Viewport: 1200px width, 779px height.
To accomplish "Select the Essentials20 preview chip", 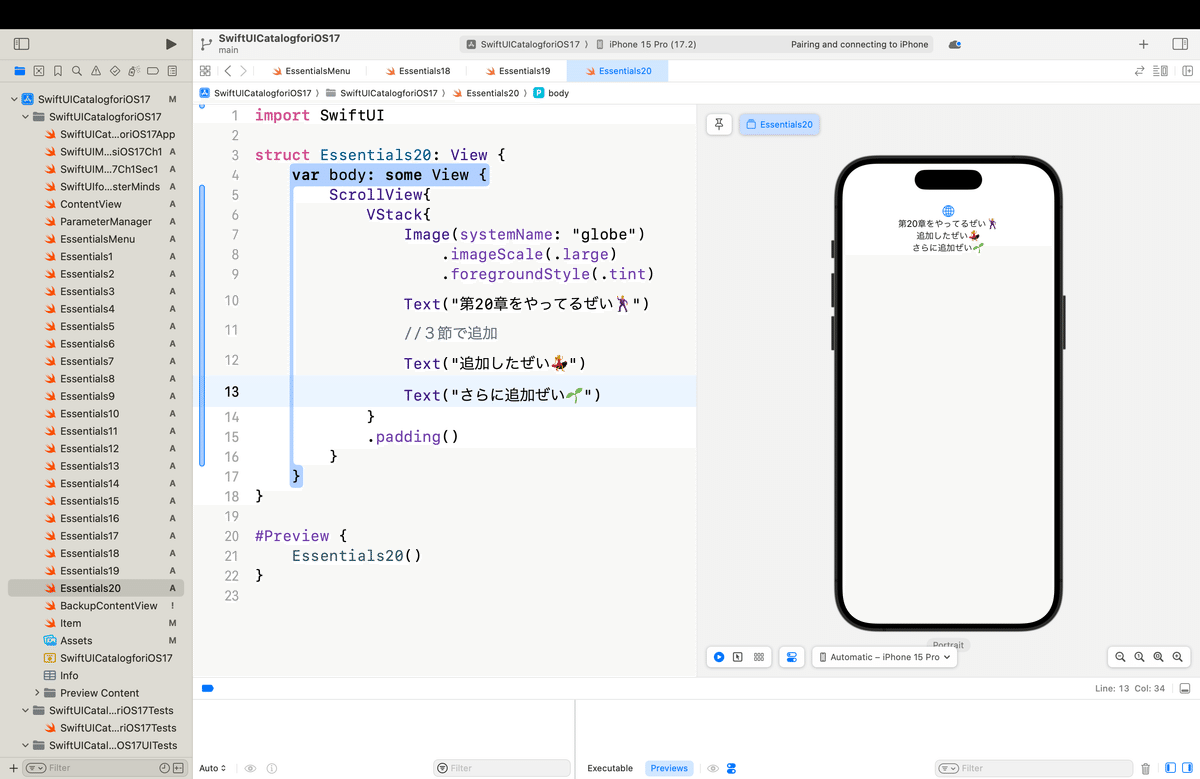I will pyautogui.click(x=779, y=124).
